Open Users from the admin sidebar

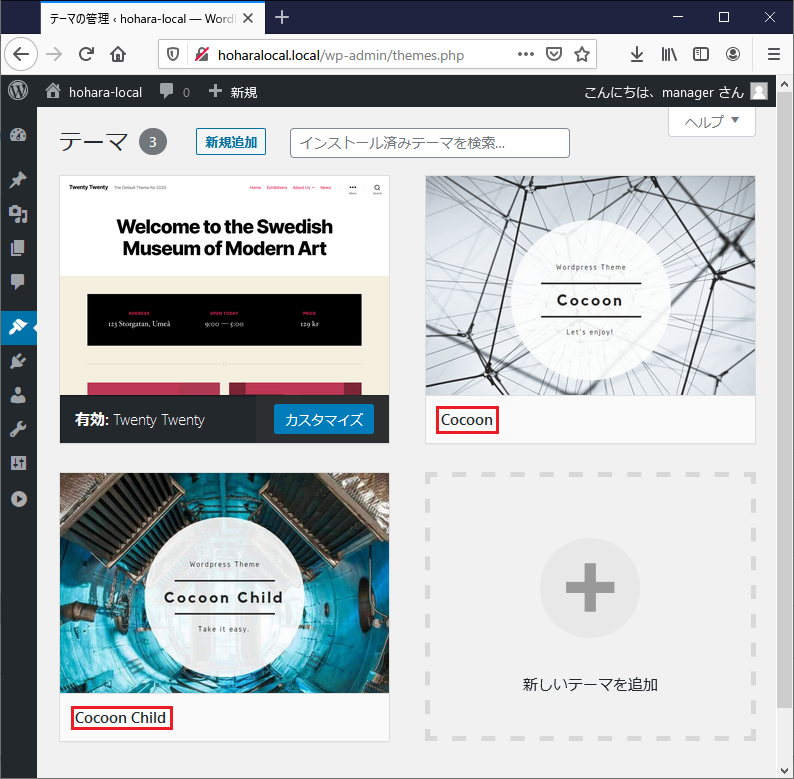click(x=18, y=395)
